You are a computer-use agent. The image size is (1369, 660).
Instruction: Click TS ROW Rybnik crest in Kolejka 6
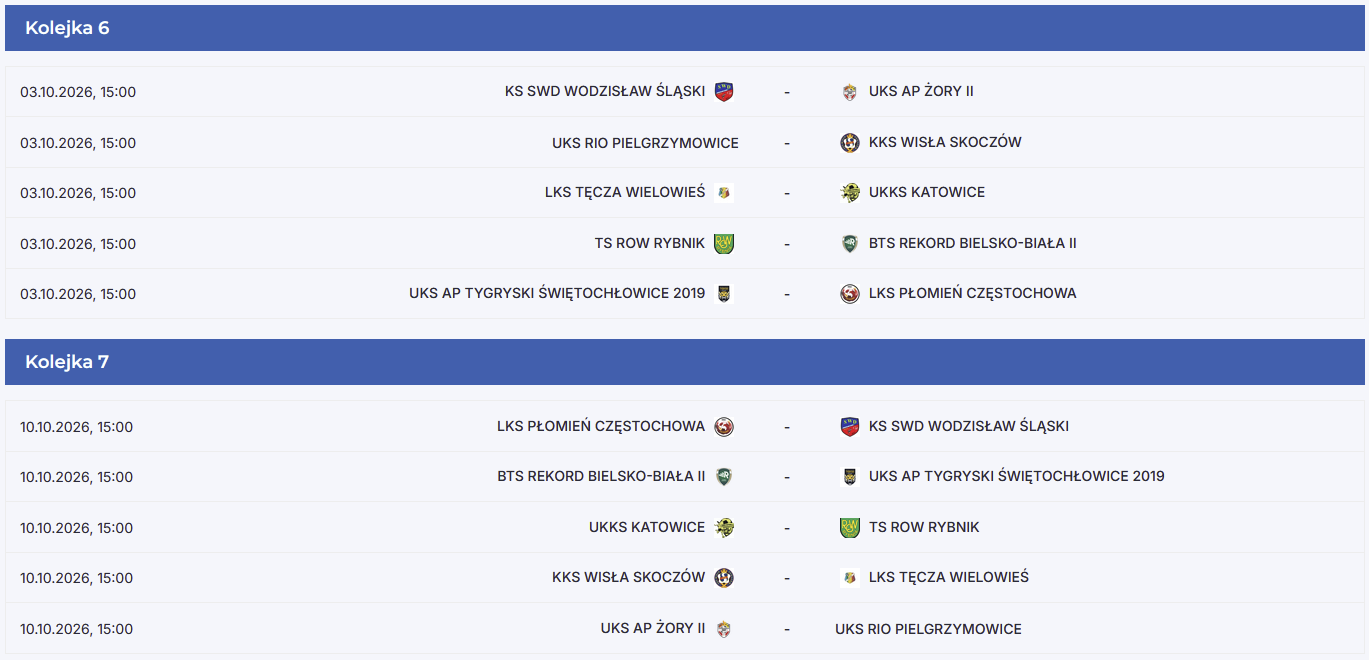point(724,243)
